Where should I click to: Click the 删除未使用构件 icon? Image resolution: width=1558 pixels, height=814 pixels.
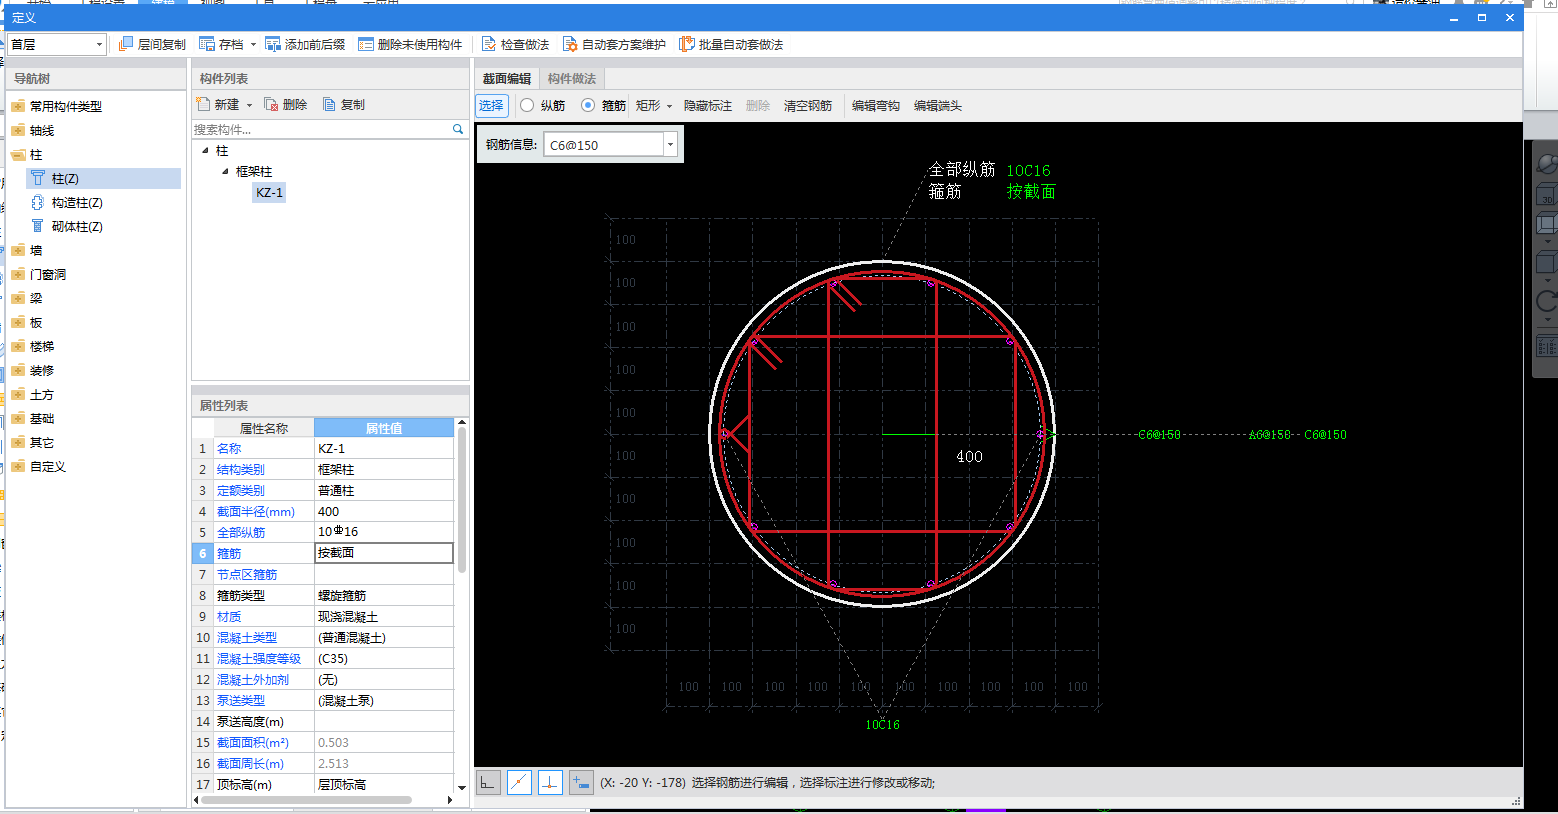tap(366, 44)
